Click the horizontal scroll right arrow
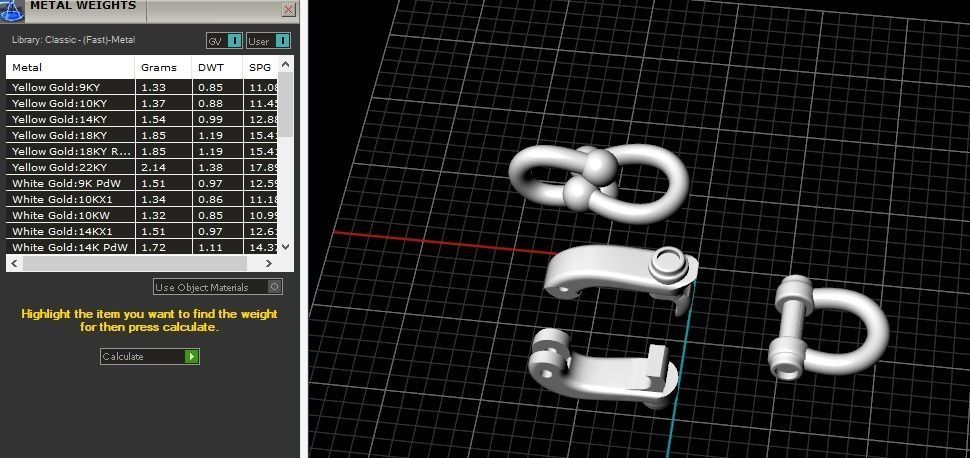 pyautogui.click(x=268, y=263)
